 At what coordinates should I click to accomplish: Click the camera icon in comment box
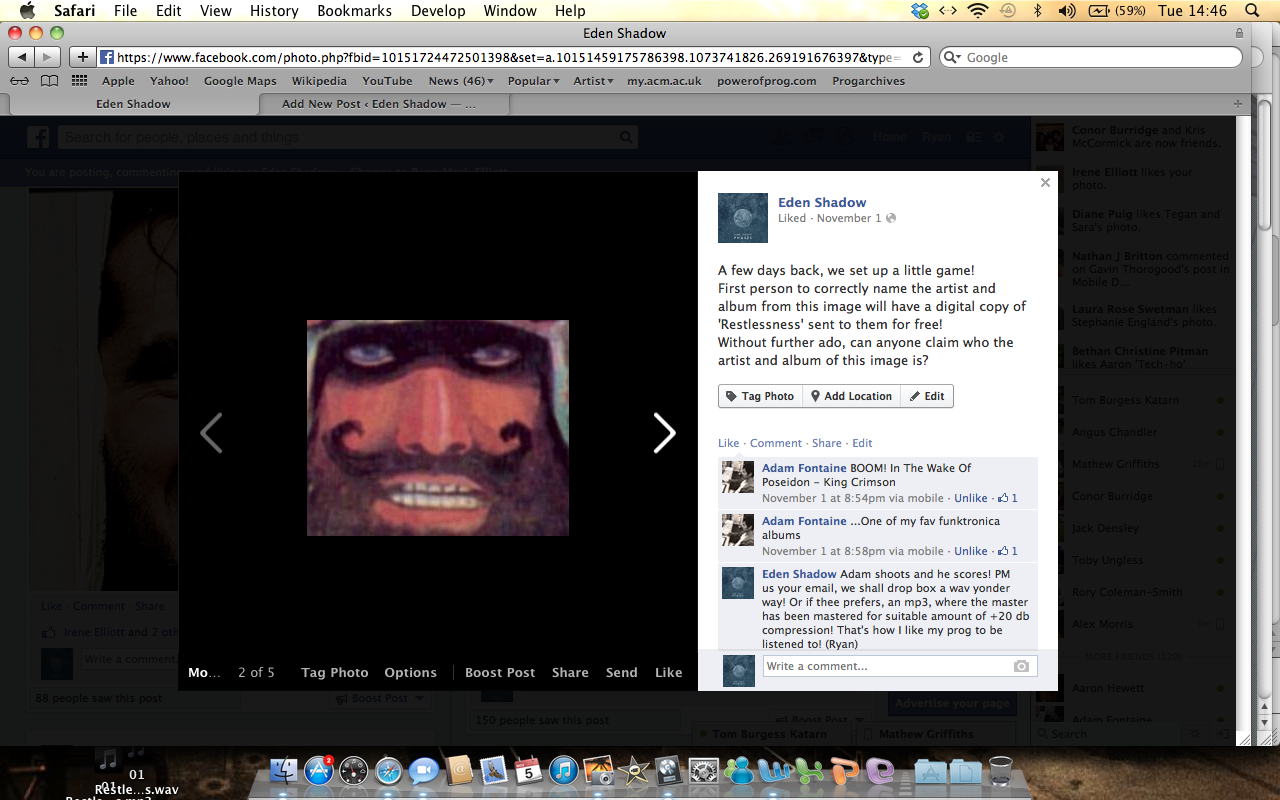pos(1021,666)
